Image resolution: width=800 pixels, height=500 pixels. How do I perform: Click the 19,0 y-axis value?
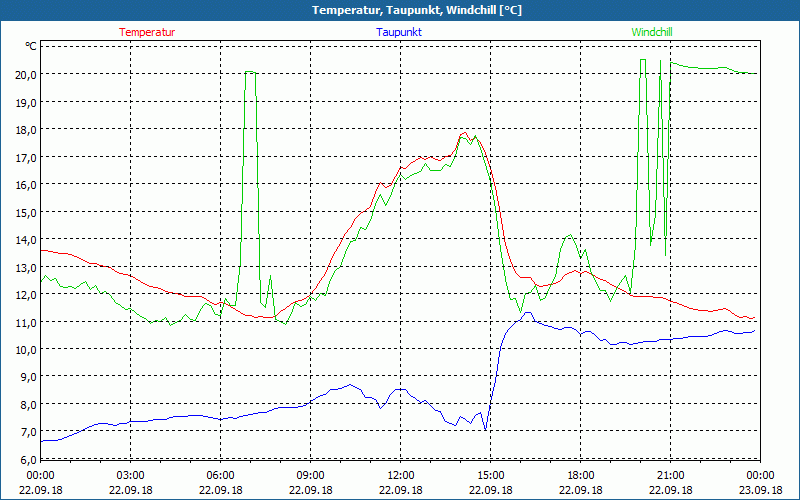coord(26,102)
